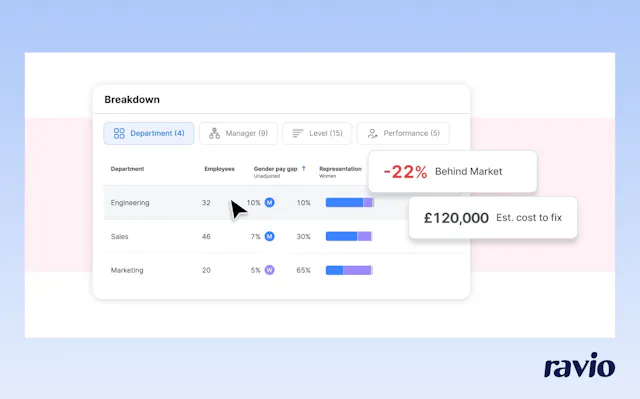The width and height of the screenshot is (640, 399).
Task: Click the Manager org-chart icon
Action: coord(214,133)
